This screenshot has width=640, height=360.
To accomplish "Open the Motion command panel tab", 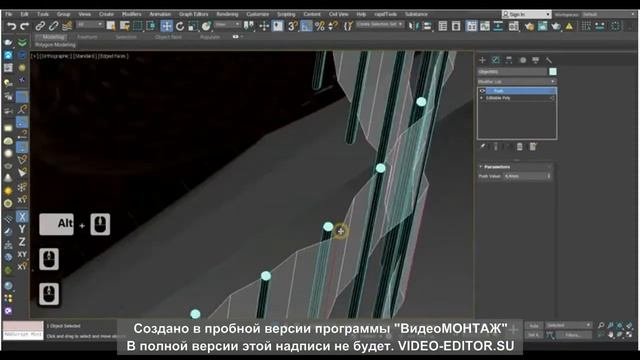I will click(522, 60).
